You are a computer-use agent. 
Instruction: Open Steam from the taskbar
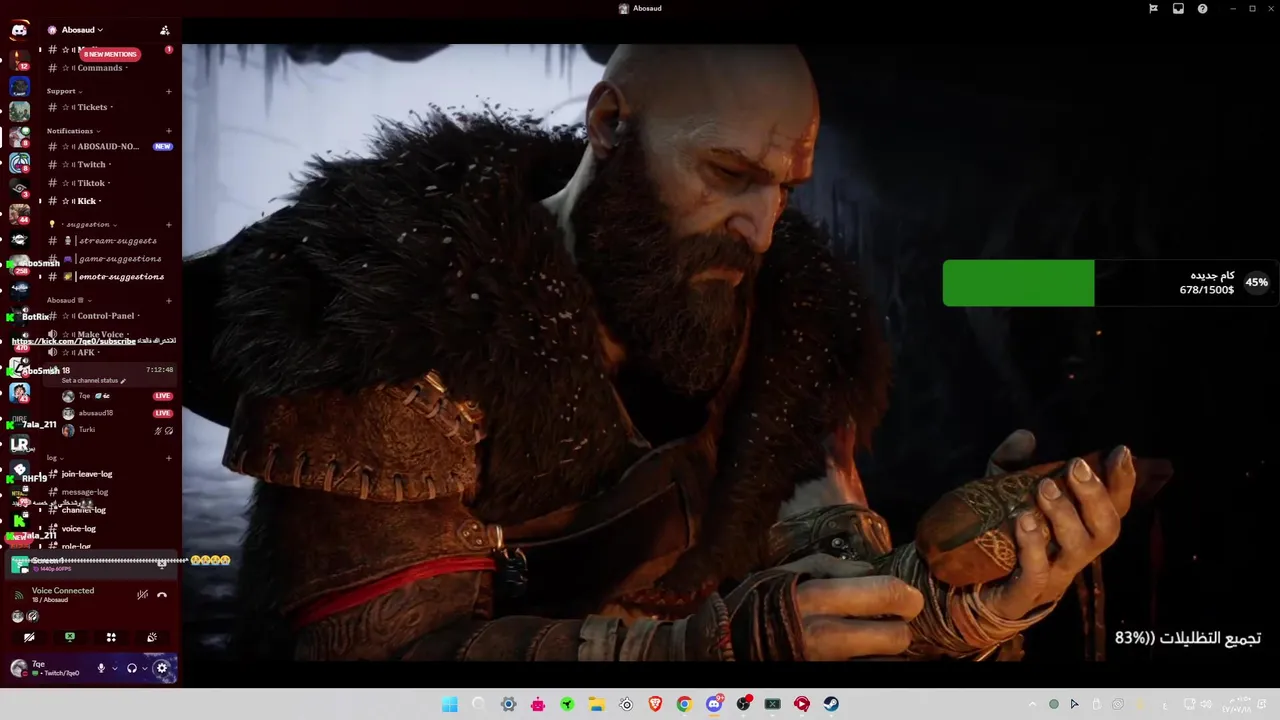pos(831,704)
